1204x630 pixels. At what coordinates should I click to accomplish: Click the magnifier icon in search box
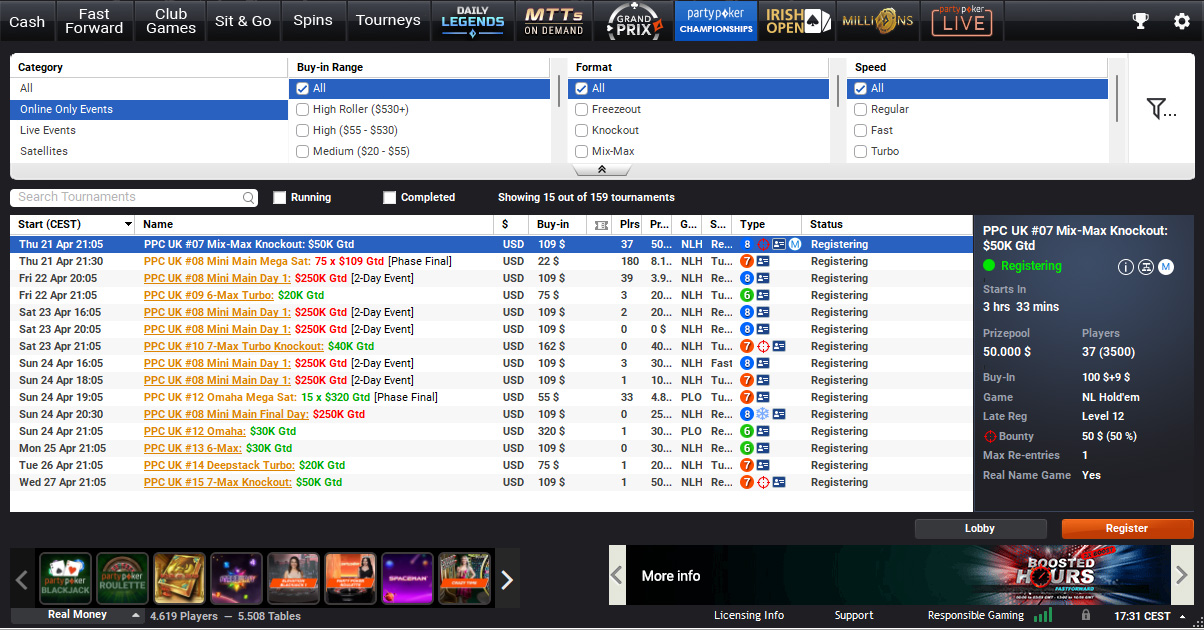pyautogui.click(x=248, y=198)
